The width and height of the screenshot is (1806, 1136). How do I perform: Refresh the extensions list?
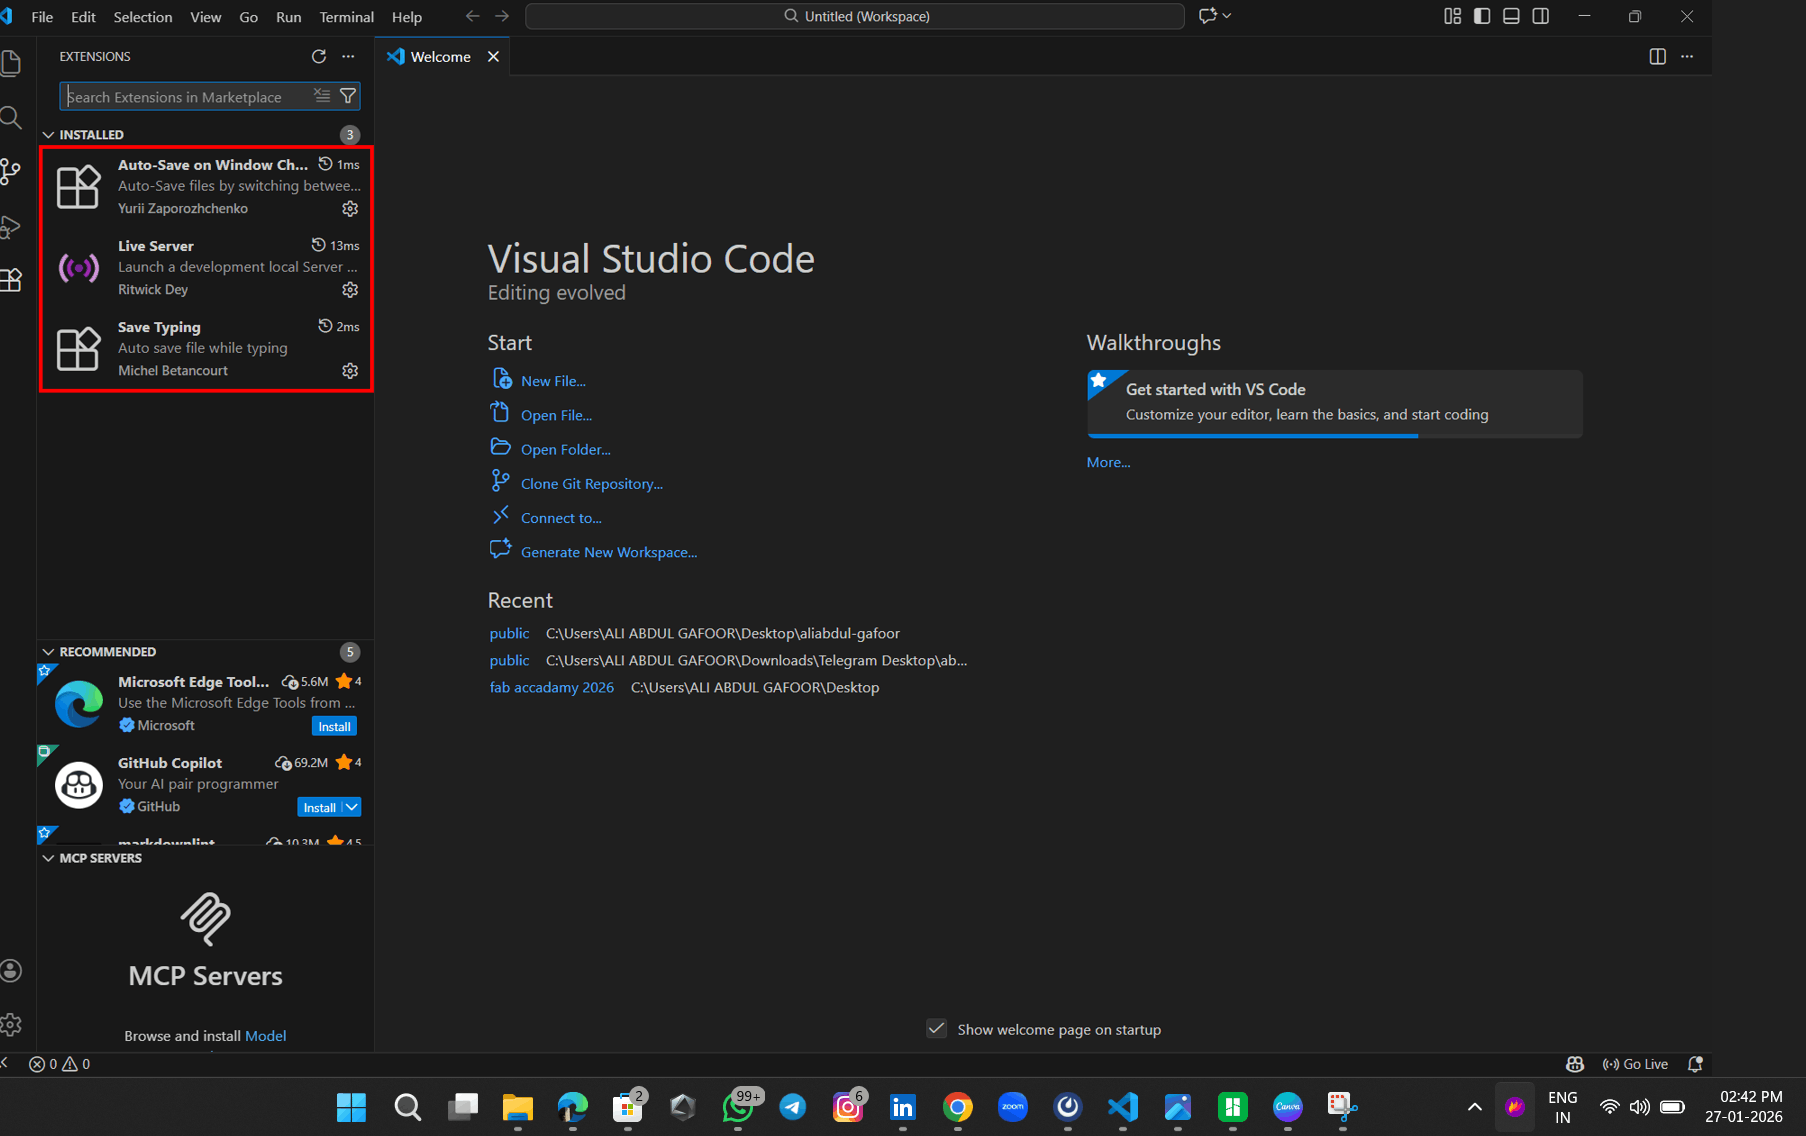[319, 57]
